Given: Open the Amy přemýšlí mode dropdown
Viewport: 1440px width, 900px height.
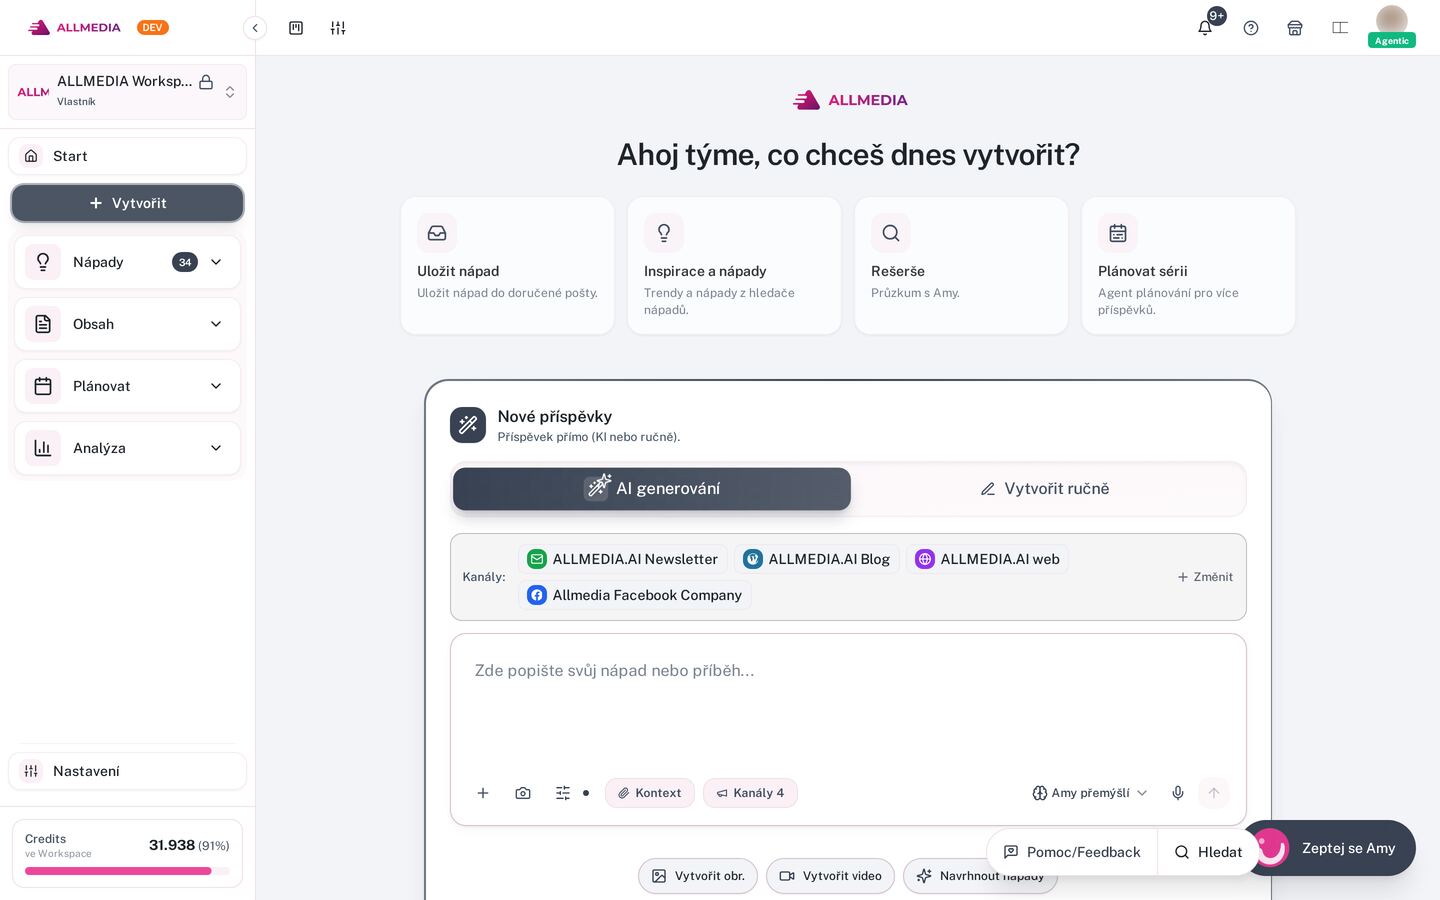Looking at the screenshot, I should [x=1090, y=793].
